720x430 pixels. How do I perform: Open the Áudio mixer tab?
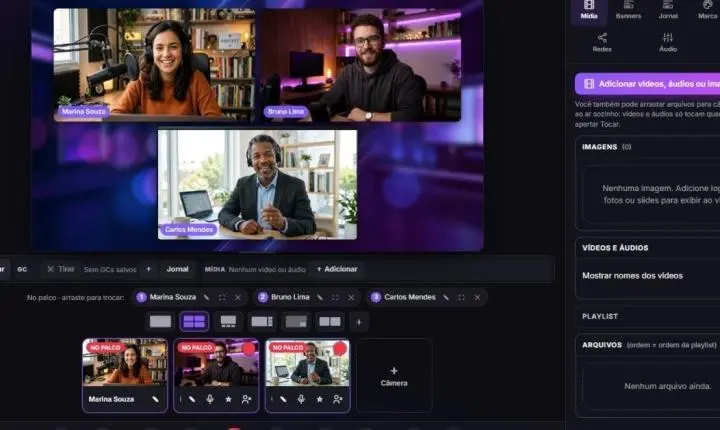point(668,42)
